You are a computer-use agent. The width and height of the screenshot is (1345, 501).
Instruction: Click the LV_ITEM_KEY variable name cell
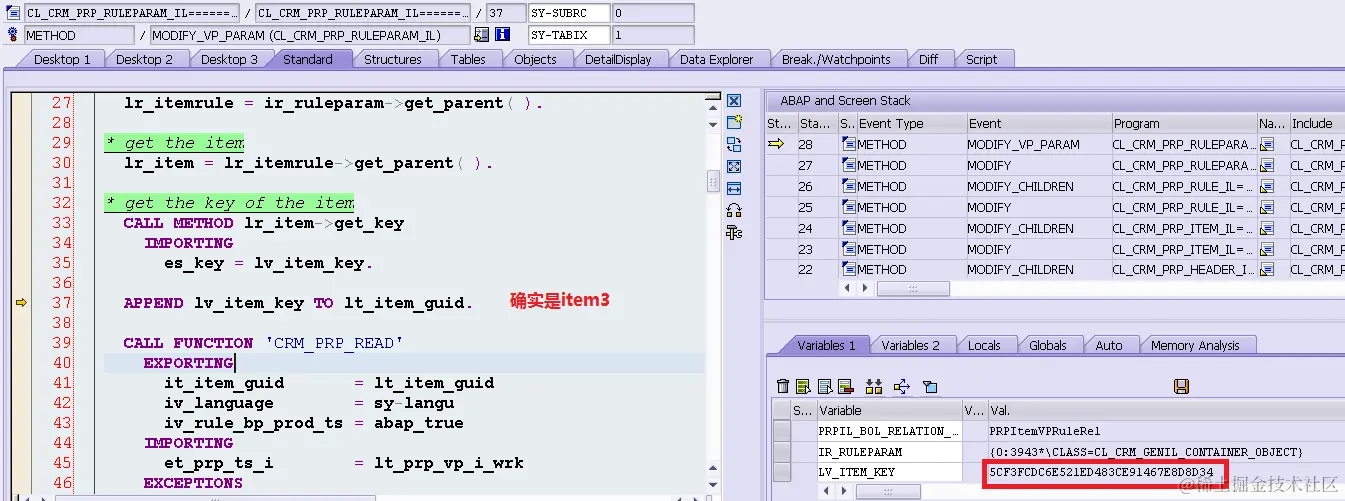click(889, 472)
